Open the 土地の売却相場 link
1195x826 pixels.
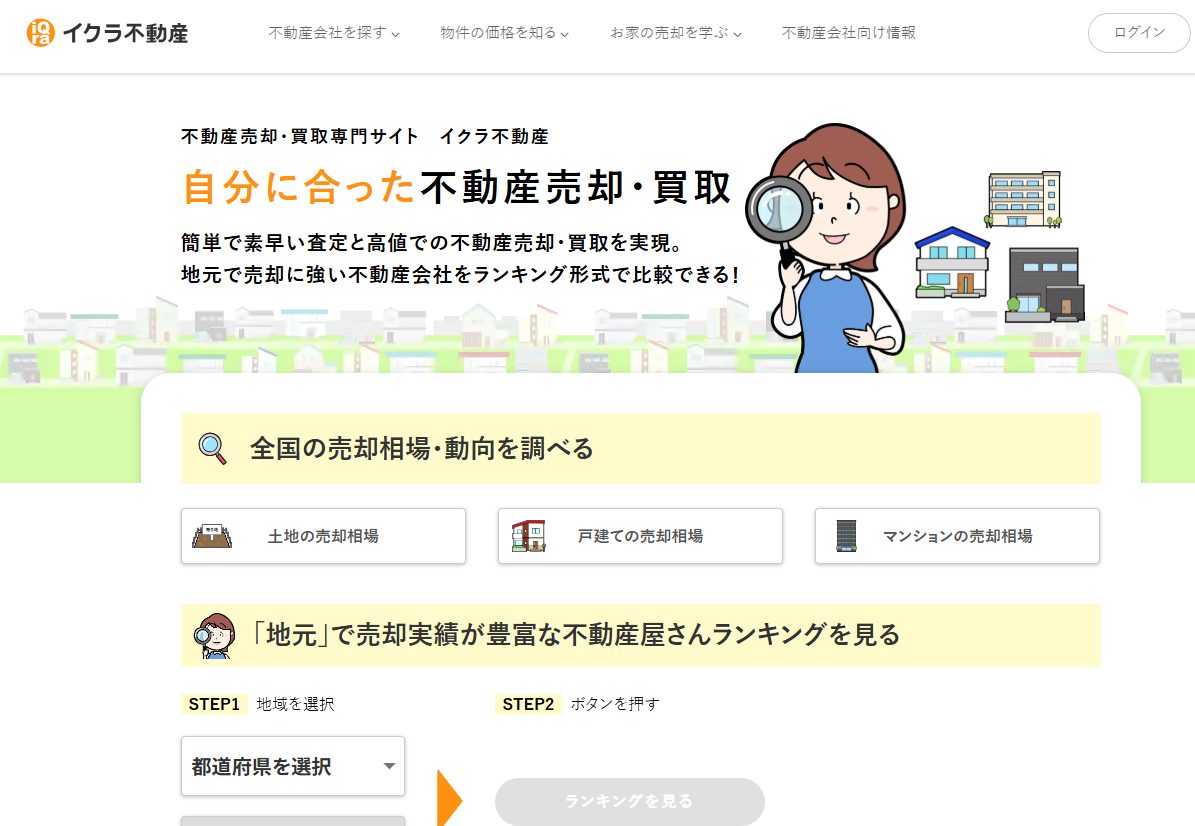pos(323,536)
